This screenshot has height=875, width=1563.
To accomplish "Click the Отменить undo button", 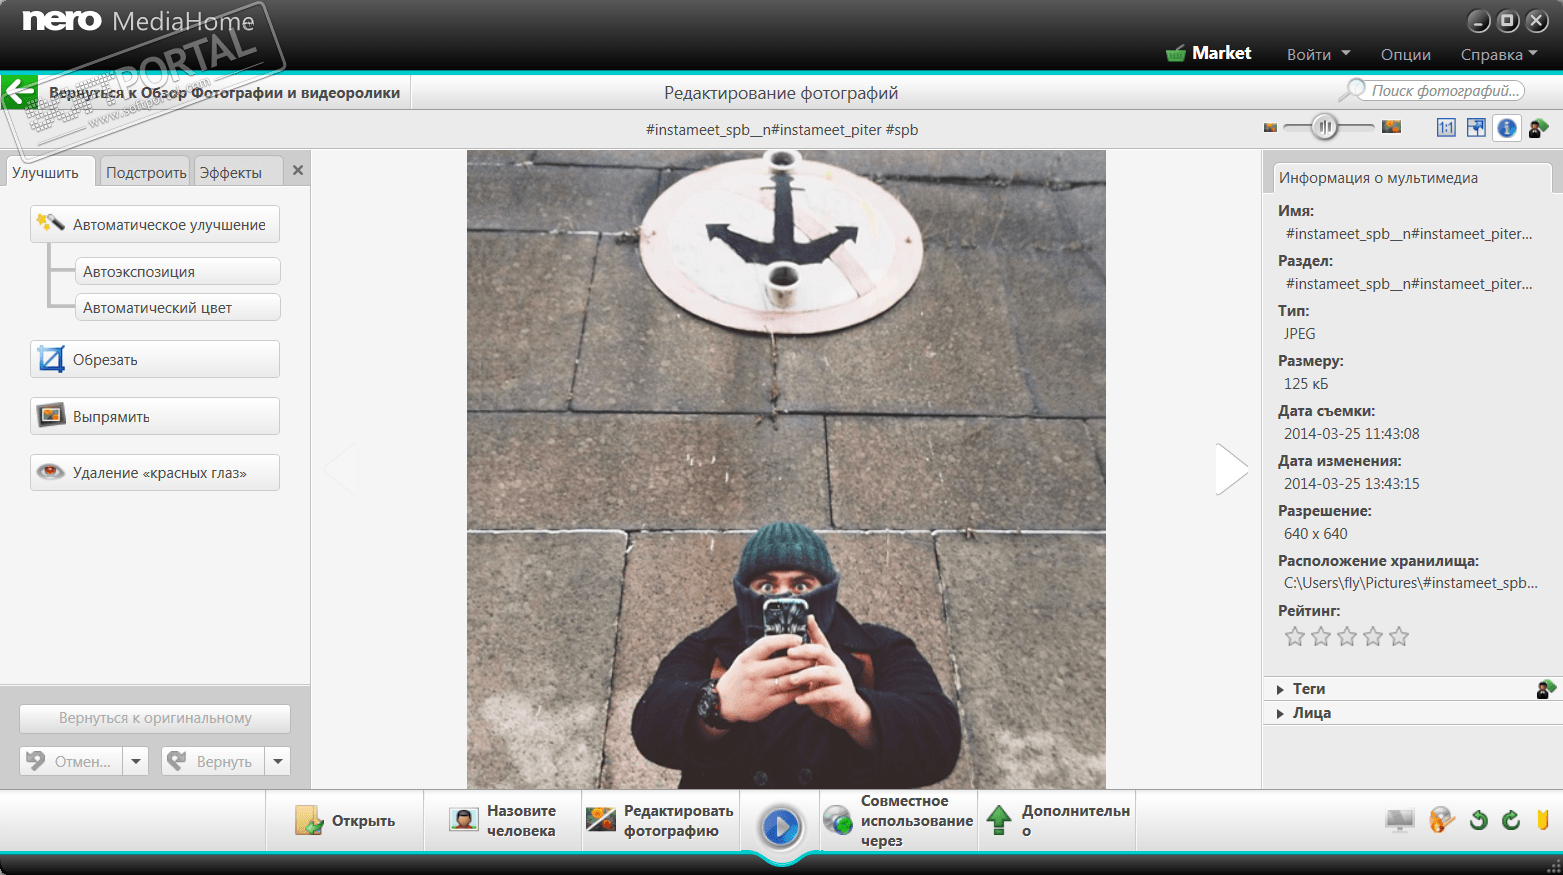I will point(71,761).
